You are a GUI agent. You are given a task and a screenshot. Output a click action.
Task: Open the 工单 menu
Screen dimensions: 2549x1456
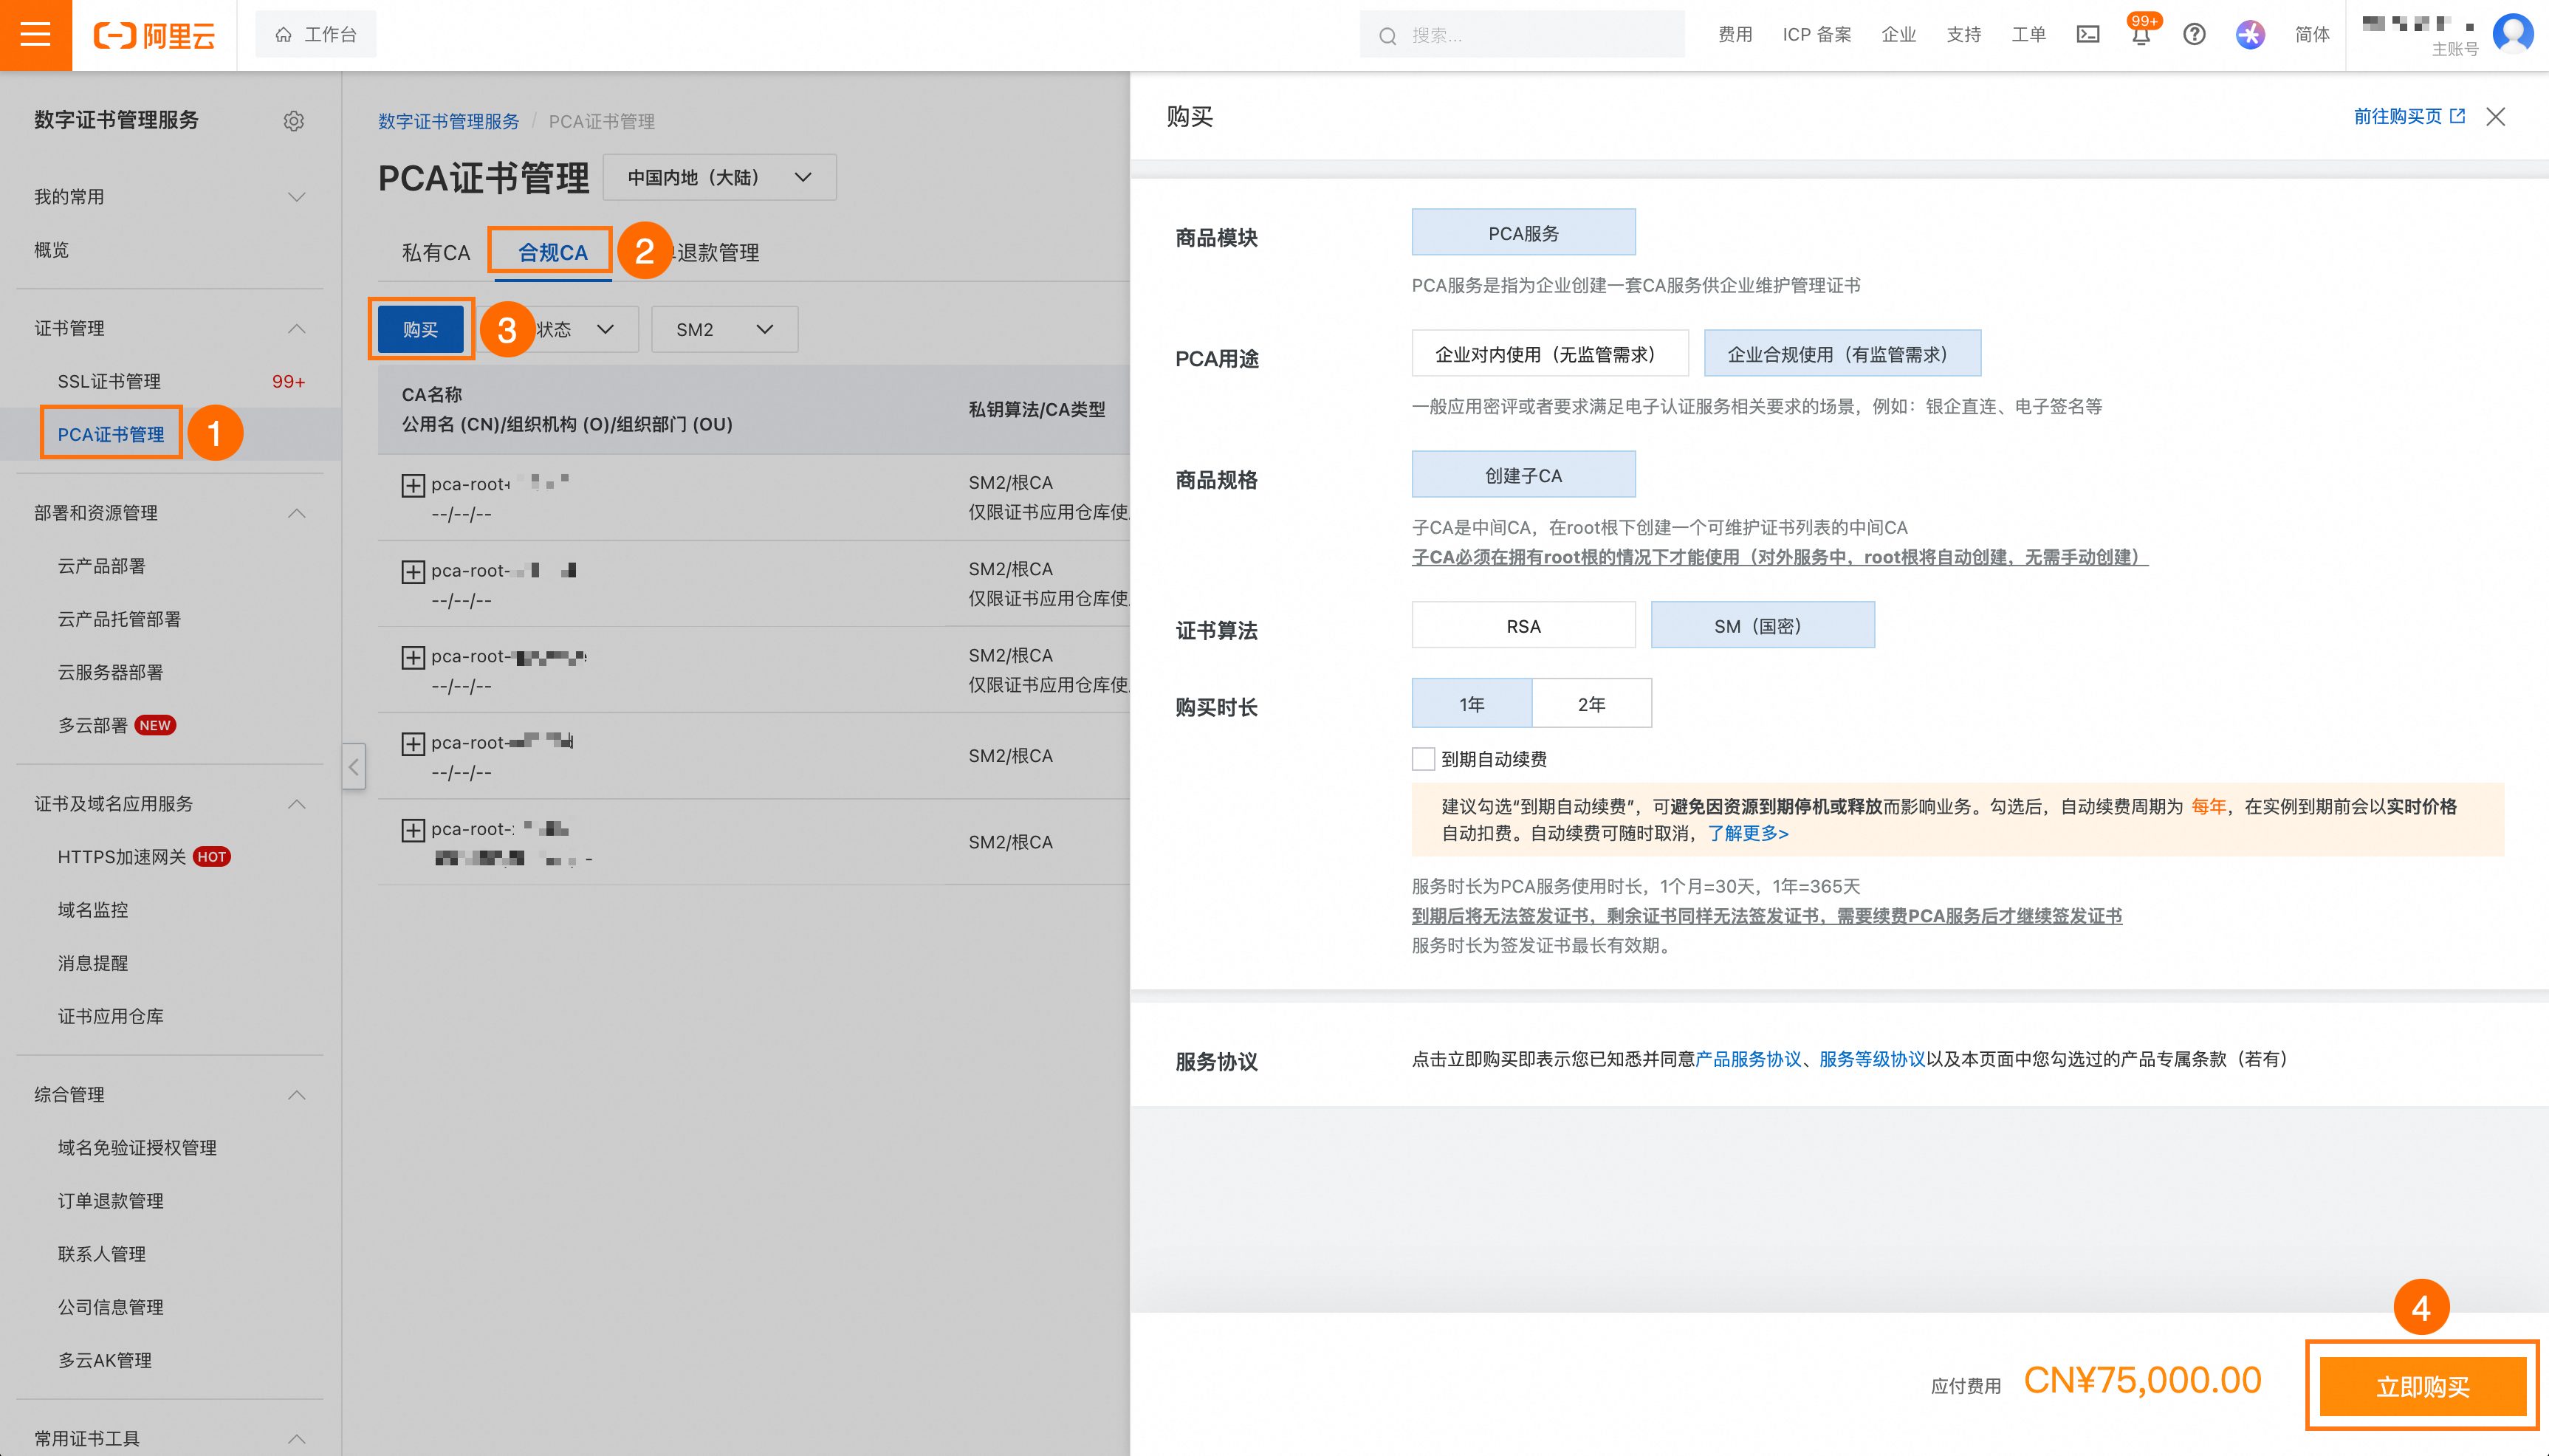[2028, 35]
